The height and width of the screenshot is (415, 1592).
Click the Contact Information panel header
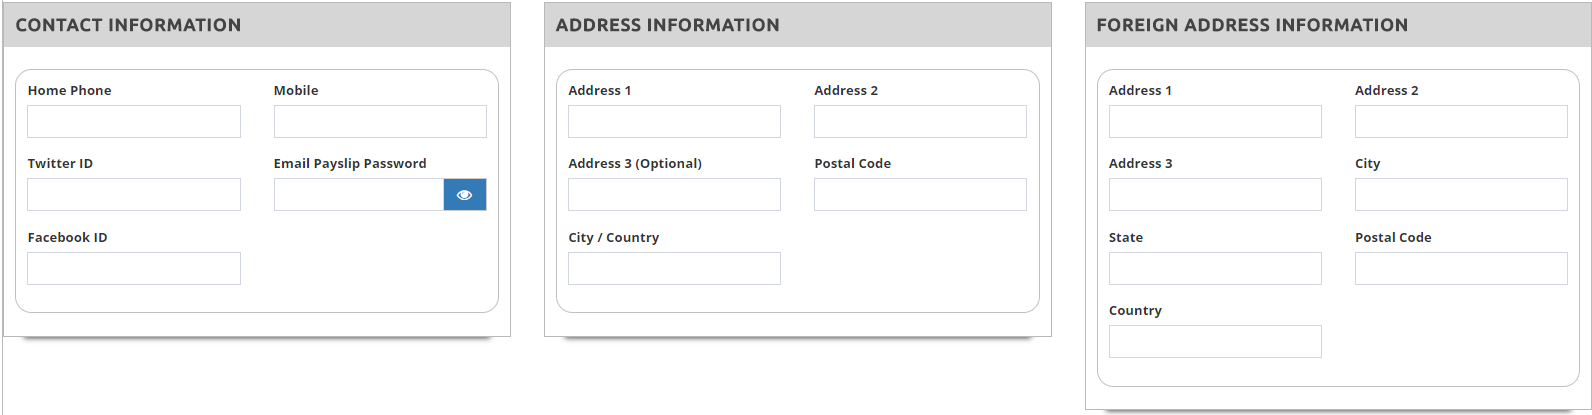click(257, 25)
